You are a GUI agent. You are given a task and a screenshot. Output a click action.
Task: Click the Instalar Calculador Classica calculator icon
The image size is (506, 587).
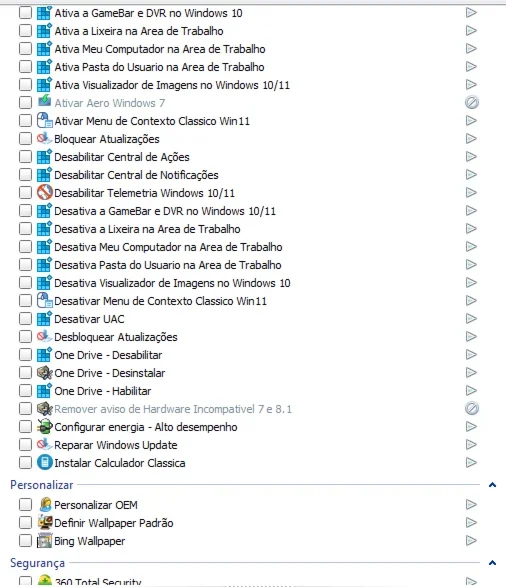pyautogui.click(x=44, y=463)
